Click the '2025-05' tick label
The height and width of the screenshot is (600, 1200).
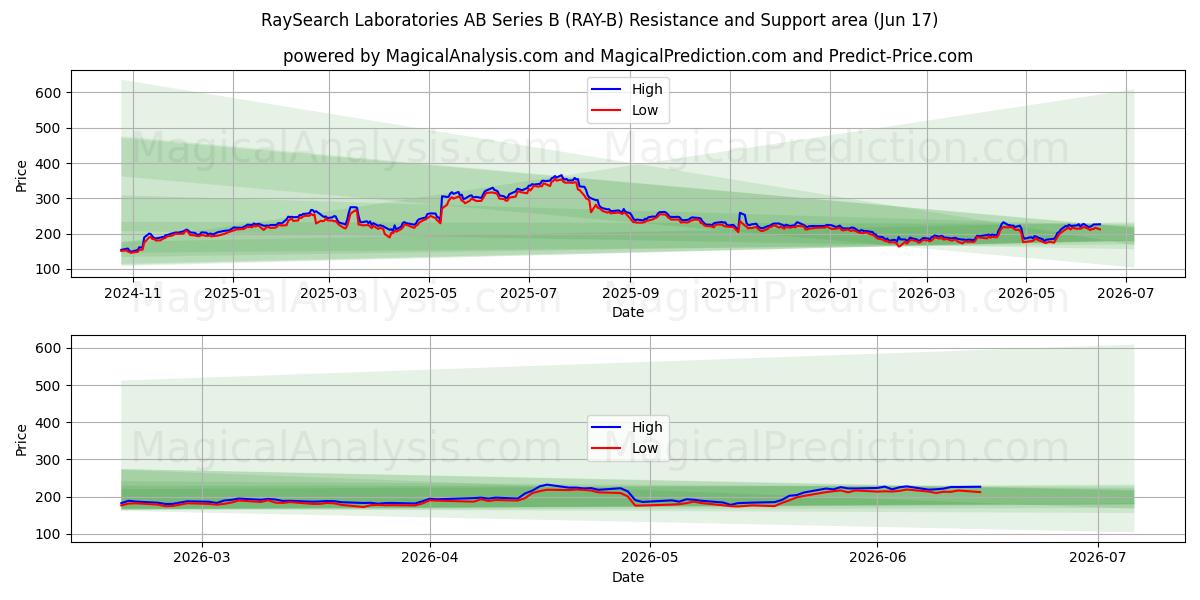428,293
